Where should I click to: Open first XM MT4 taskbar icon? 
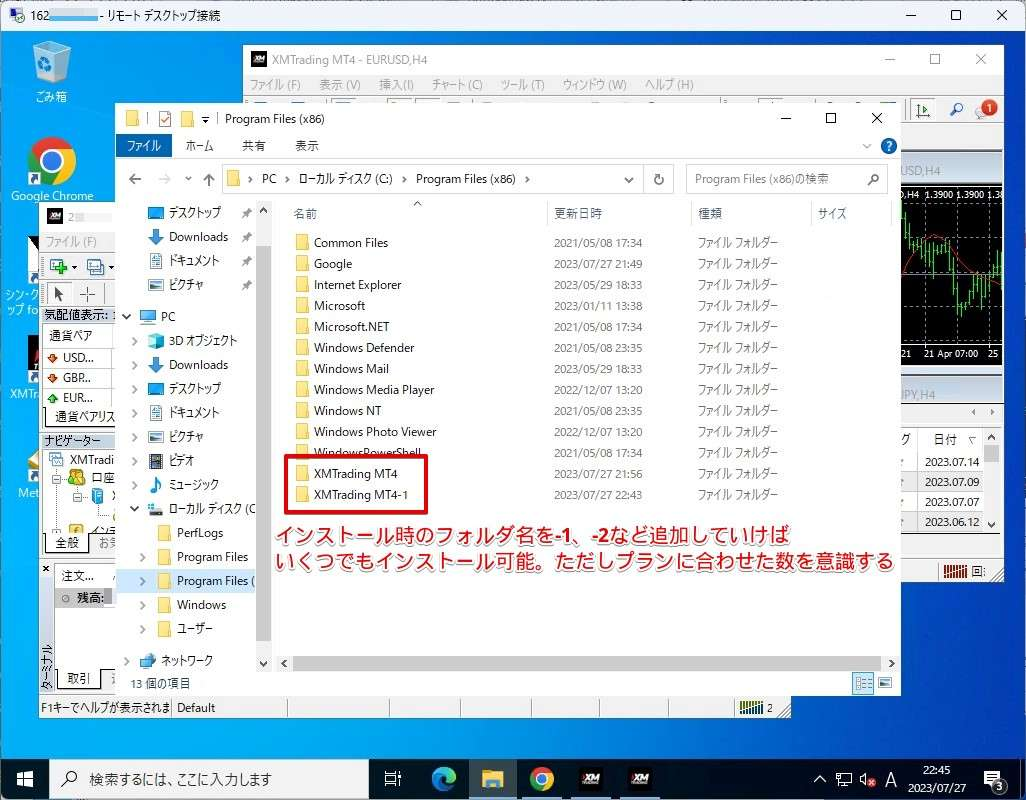[x=591, y=778]
